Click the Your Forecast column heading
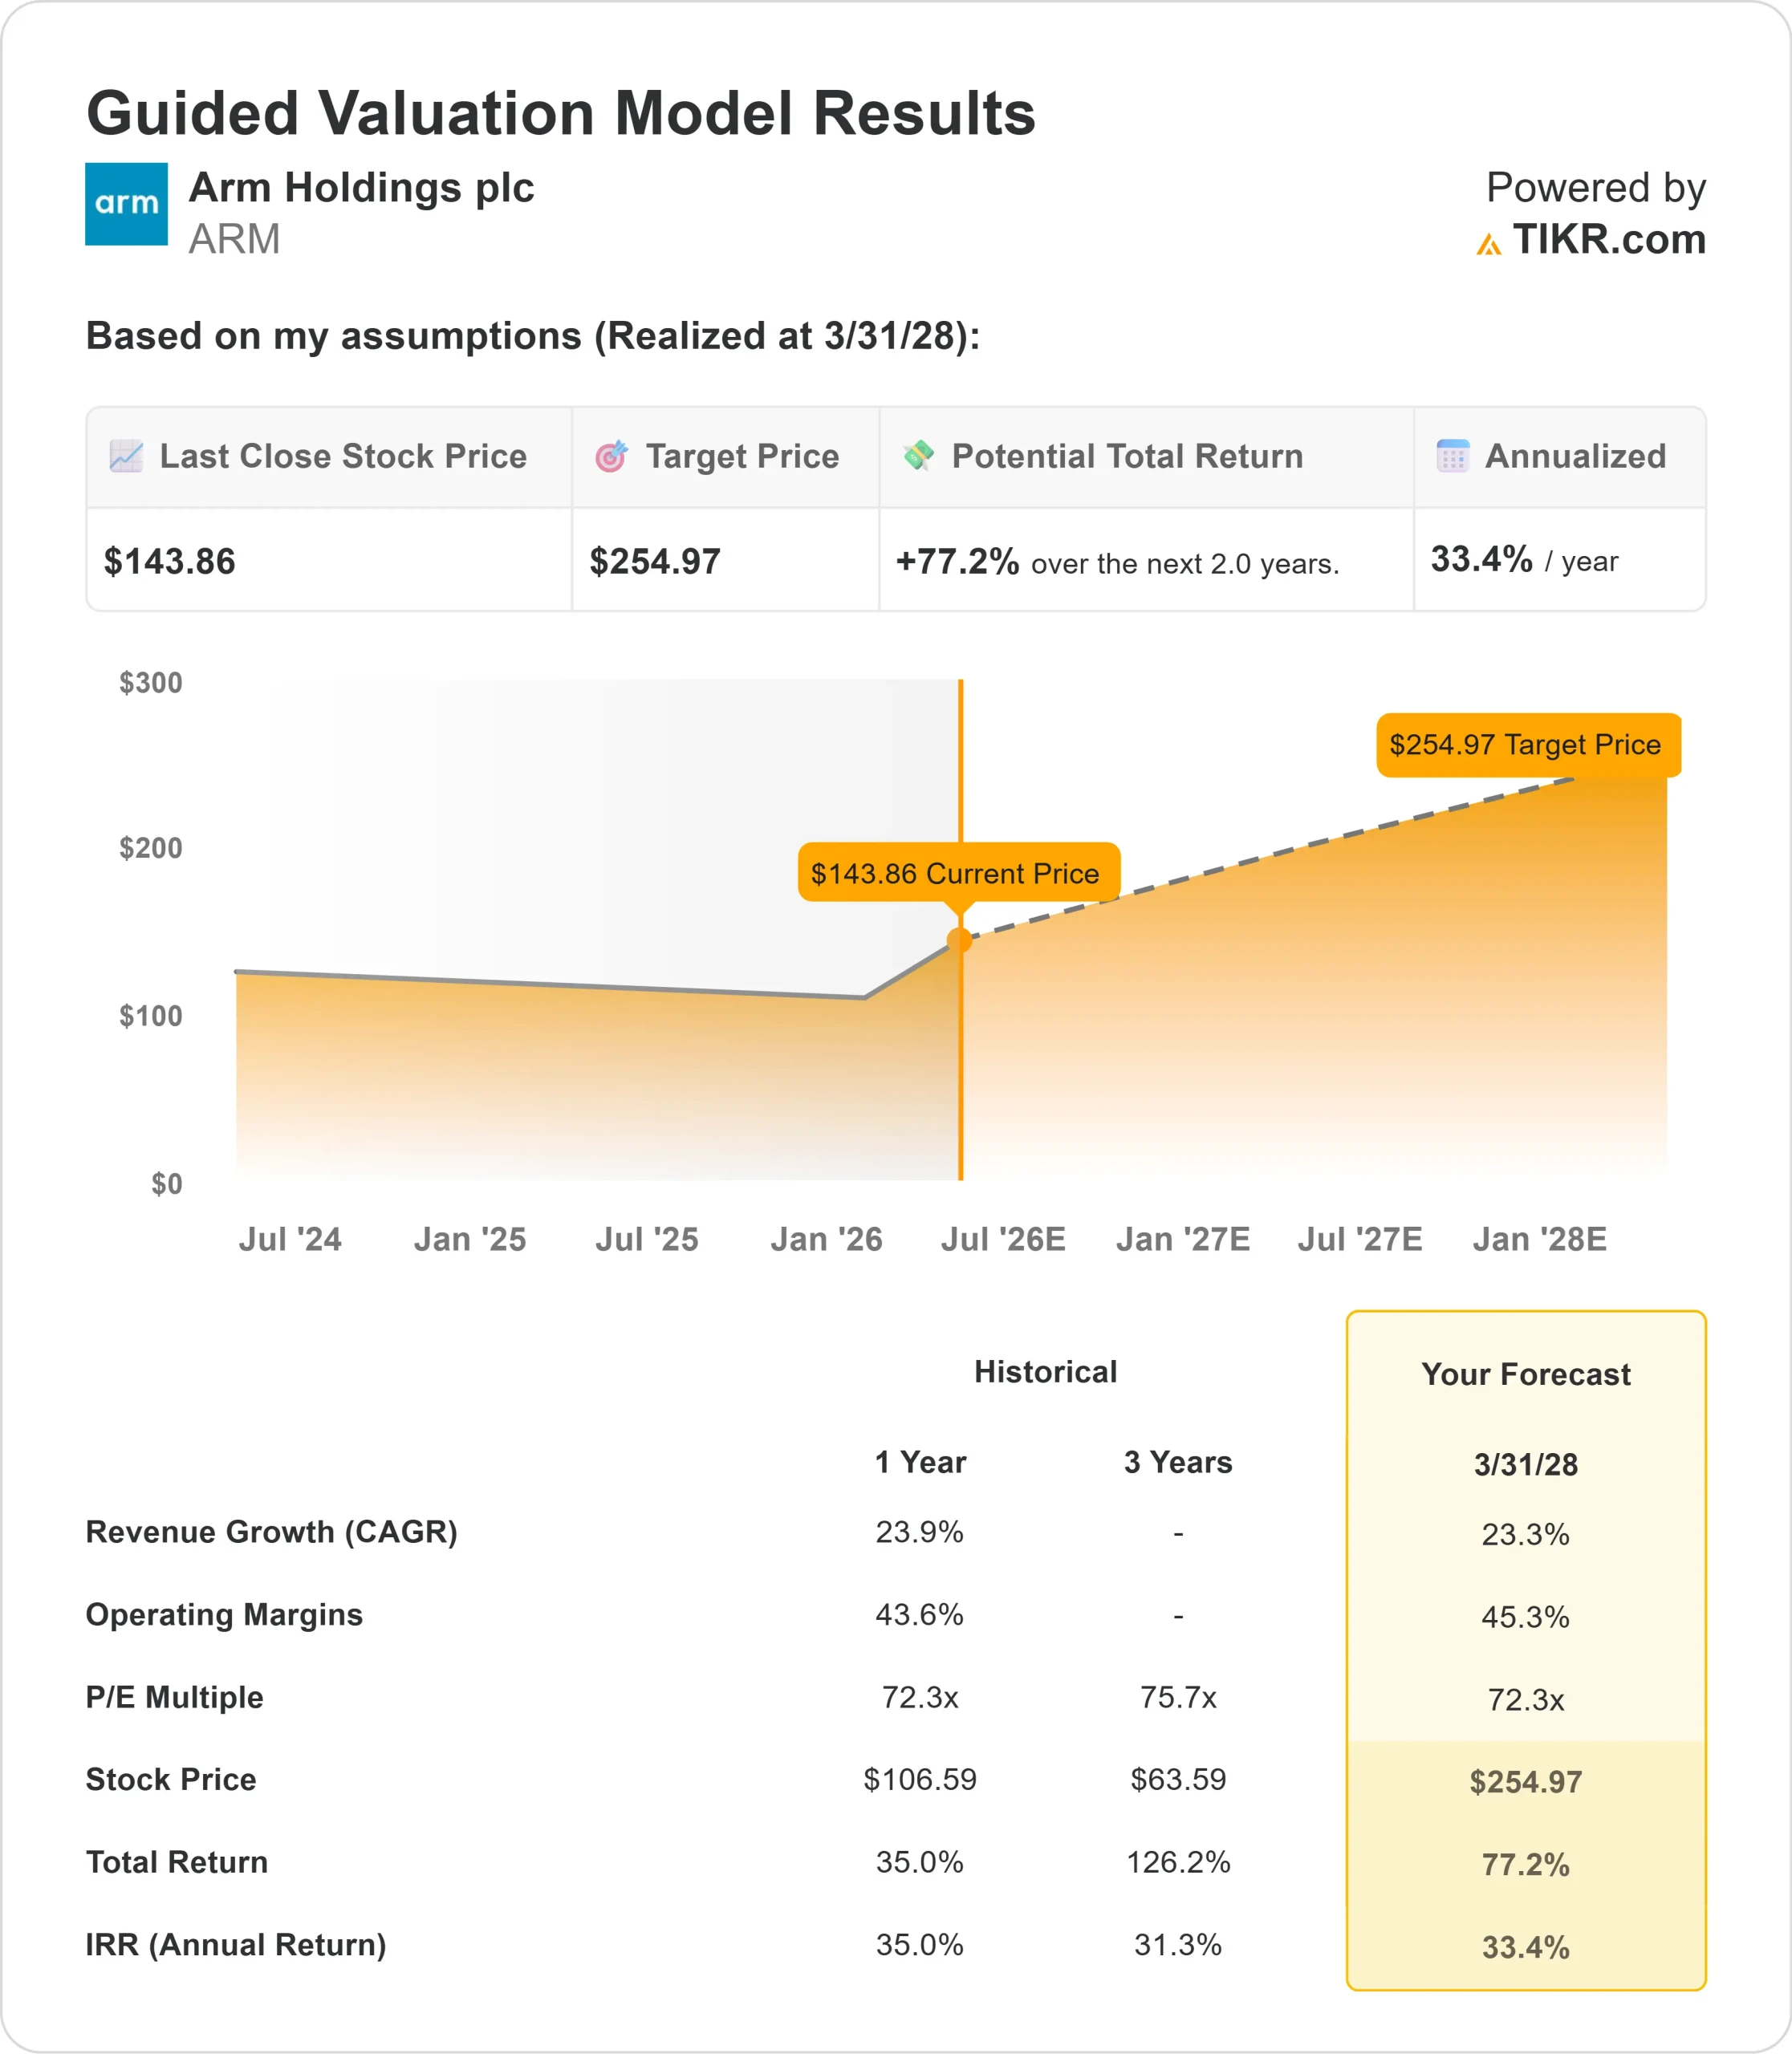Screen dimensions: 1792x2054 (1525, 1374)
